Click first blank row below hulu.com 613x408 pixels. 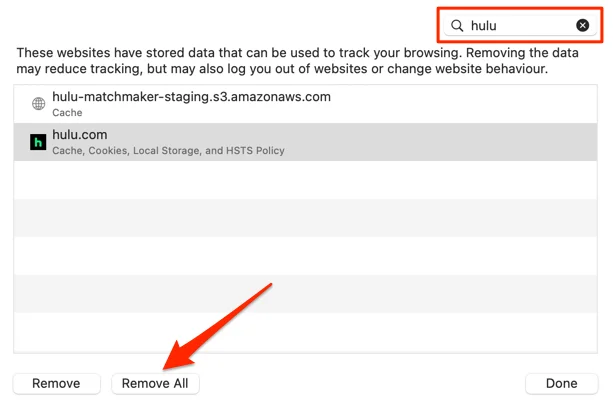point(305,180)
